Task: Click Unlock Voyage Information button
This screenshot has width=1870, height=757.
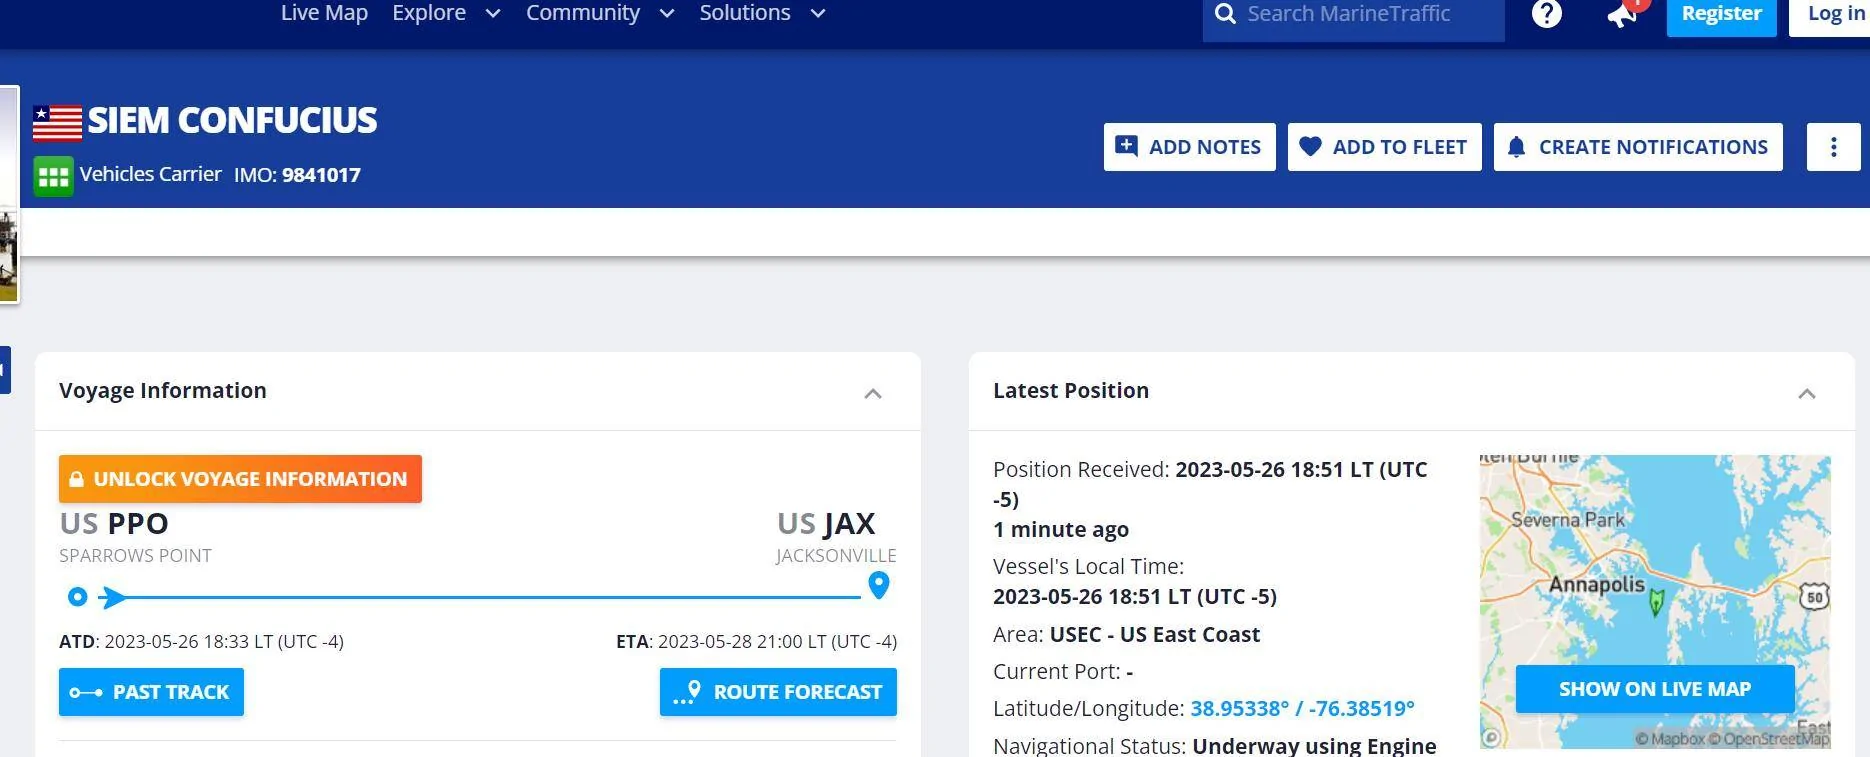Action: (240, 479)
